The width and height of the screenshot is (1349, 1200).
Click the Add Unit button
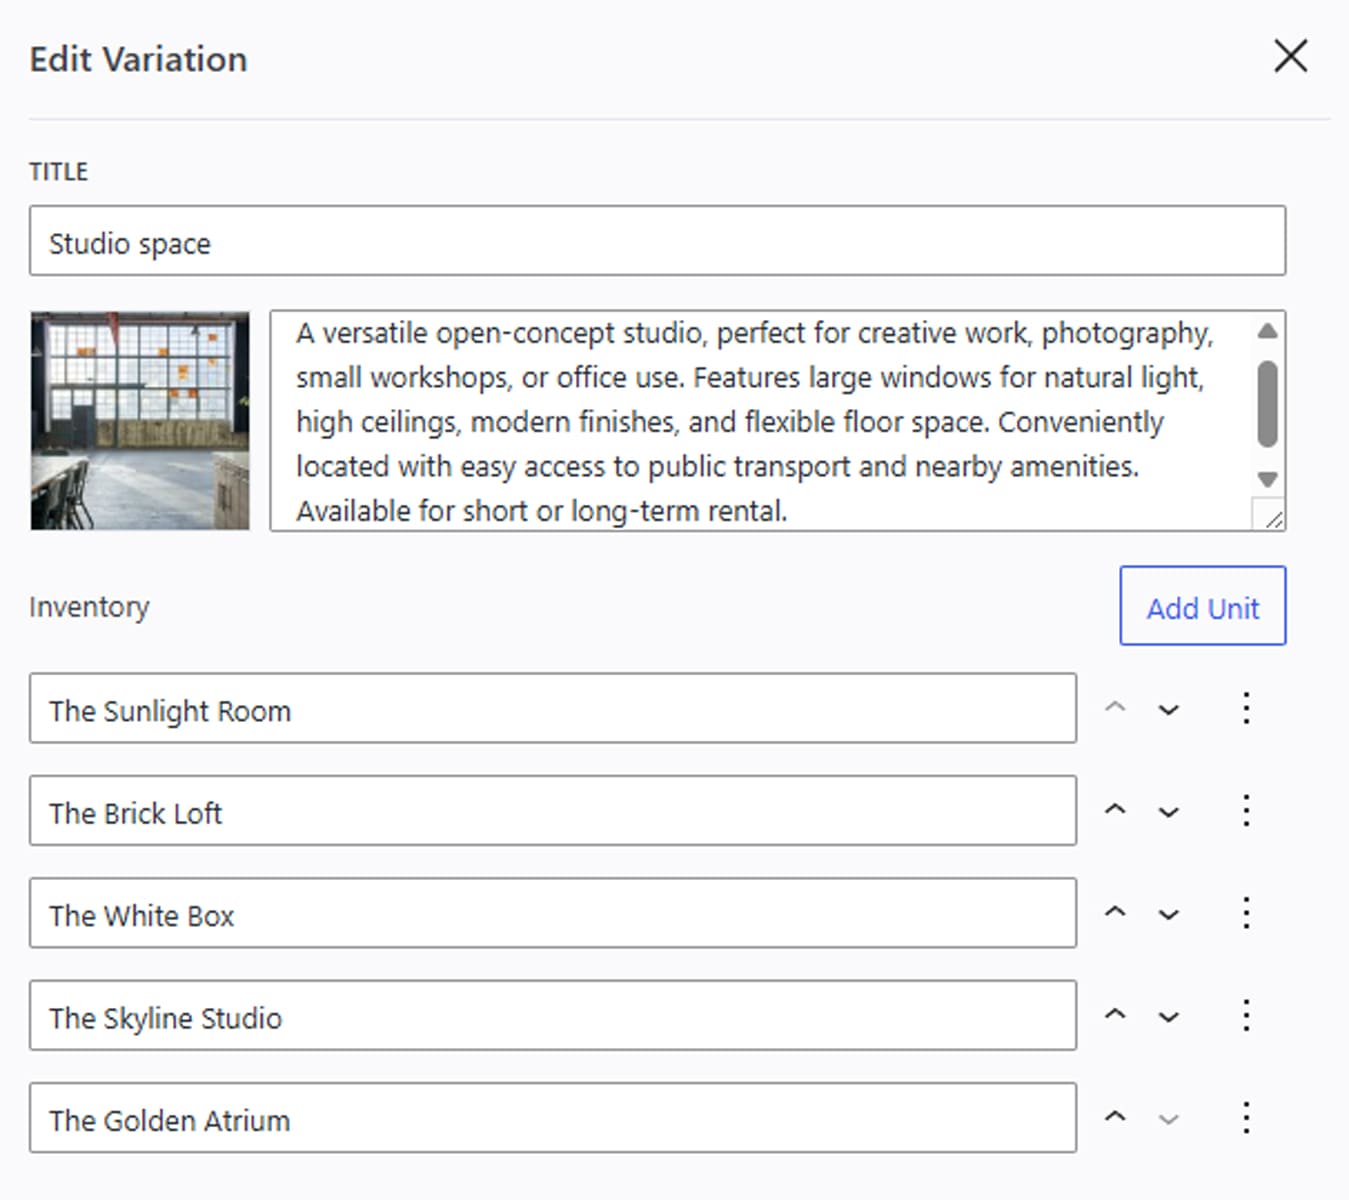[1202, 607]
